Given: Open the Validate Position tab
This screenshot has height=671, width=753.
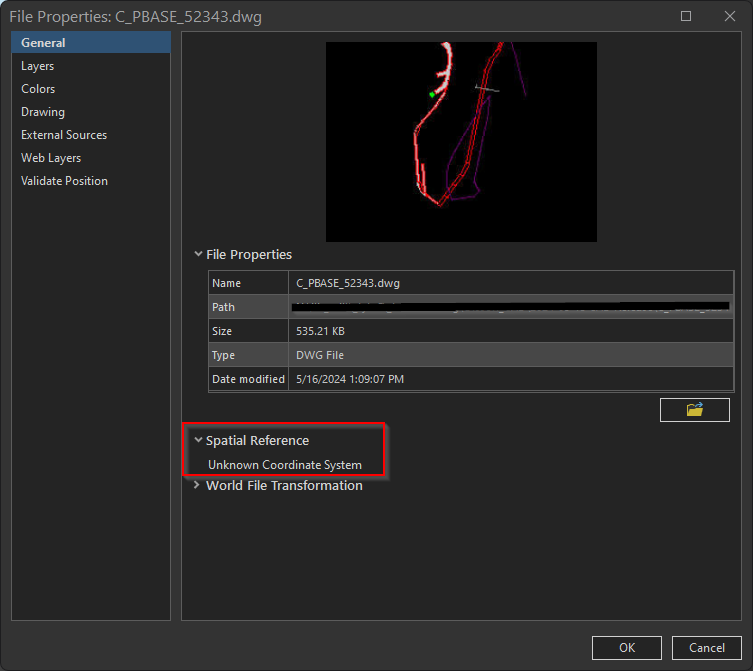Looking at the screenshot, I should [91, 181].
